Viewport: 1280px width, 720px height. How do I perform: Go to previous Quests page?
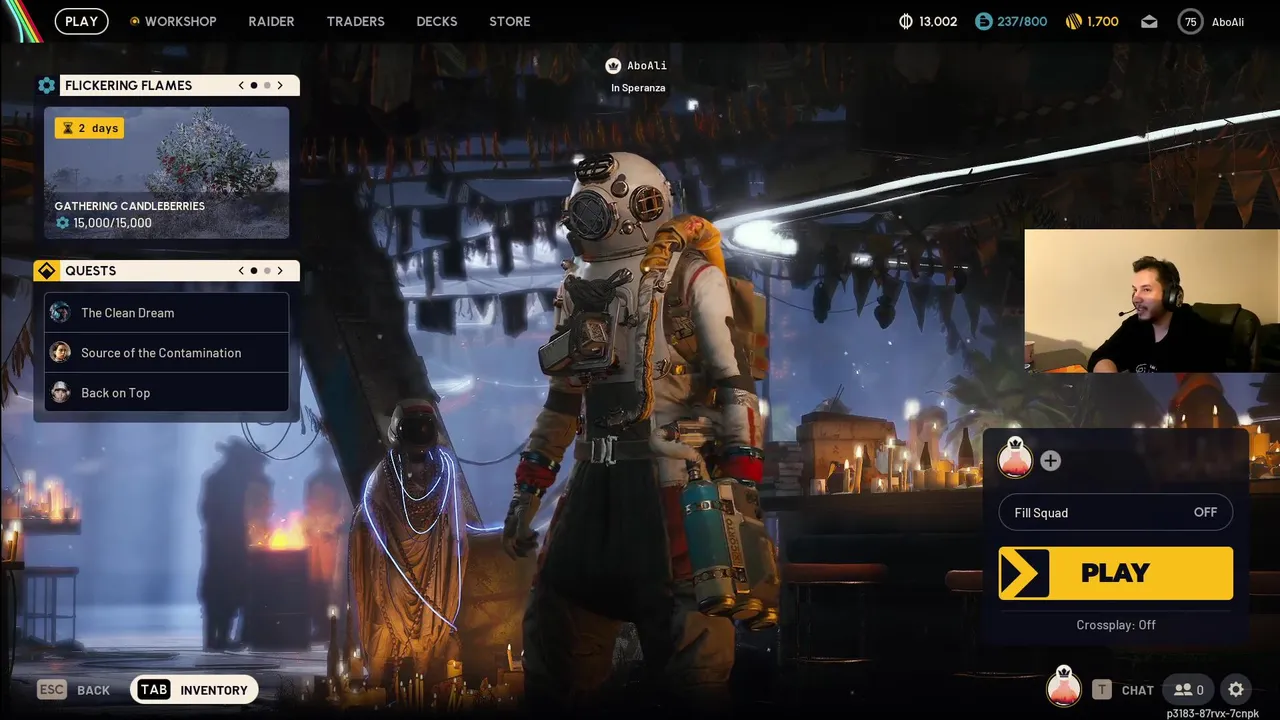(241, 271)
